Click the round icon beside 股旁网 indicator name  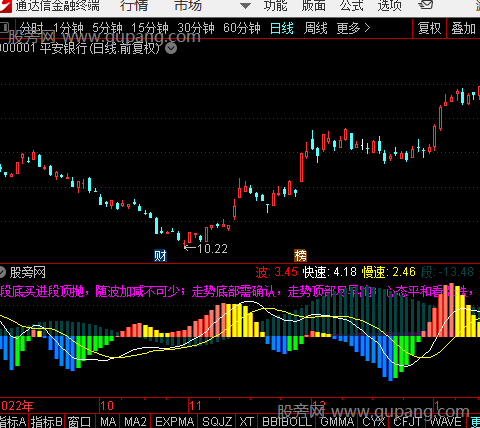(x=3, y=272)
